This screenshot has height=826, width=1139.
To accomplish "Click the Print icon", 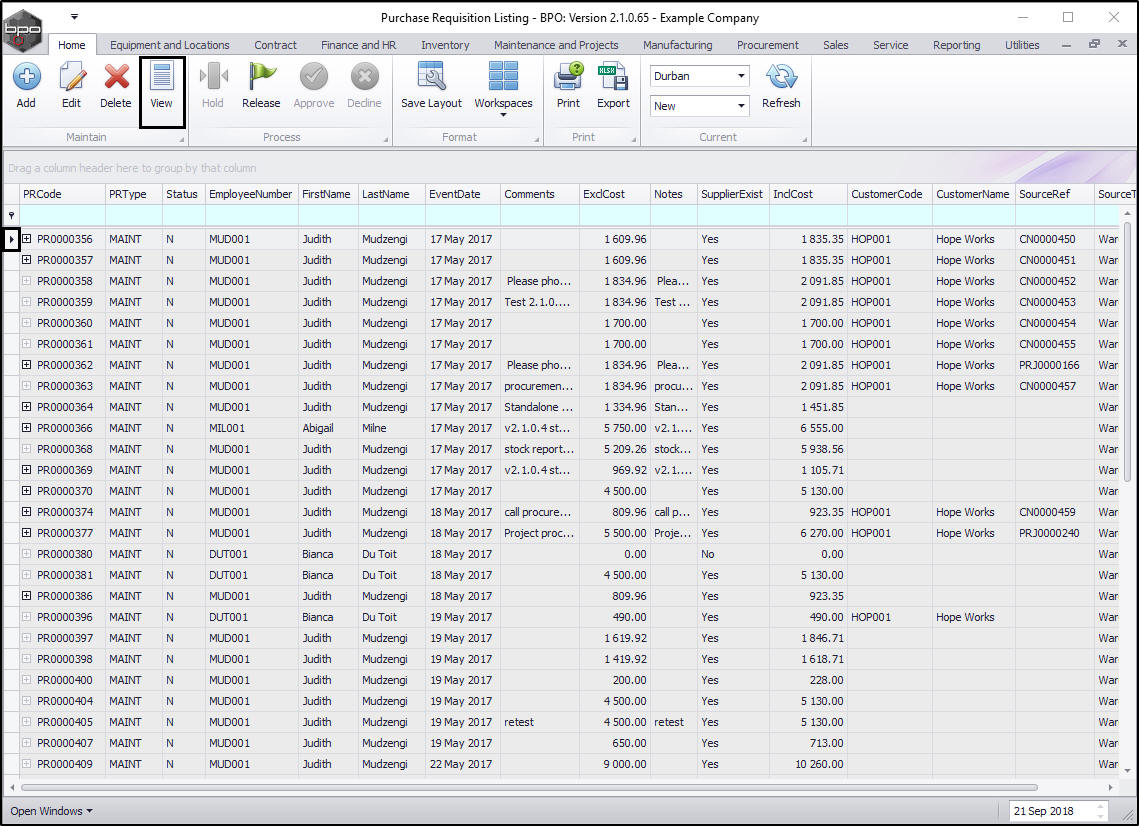I will pyautogui.click(x=568, y=78).
